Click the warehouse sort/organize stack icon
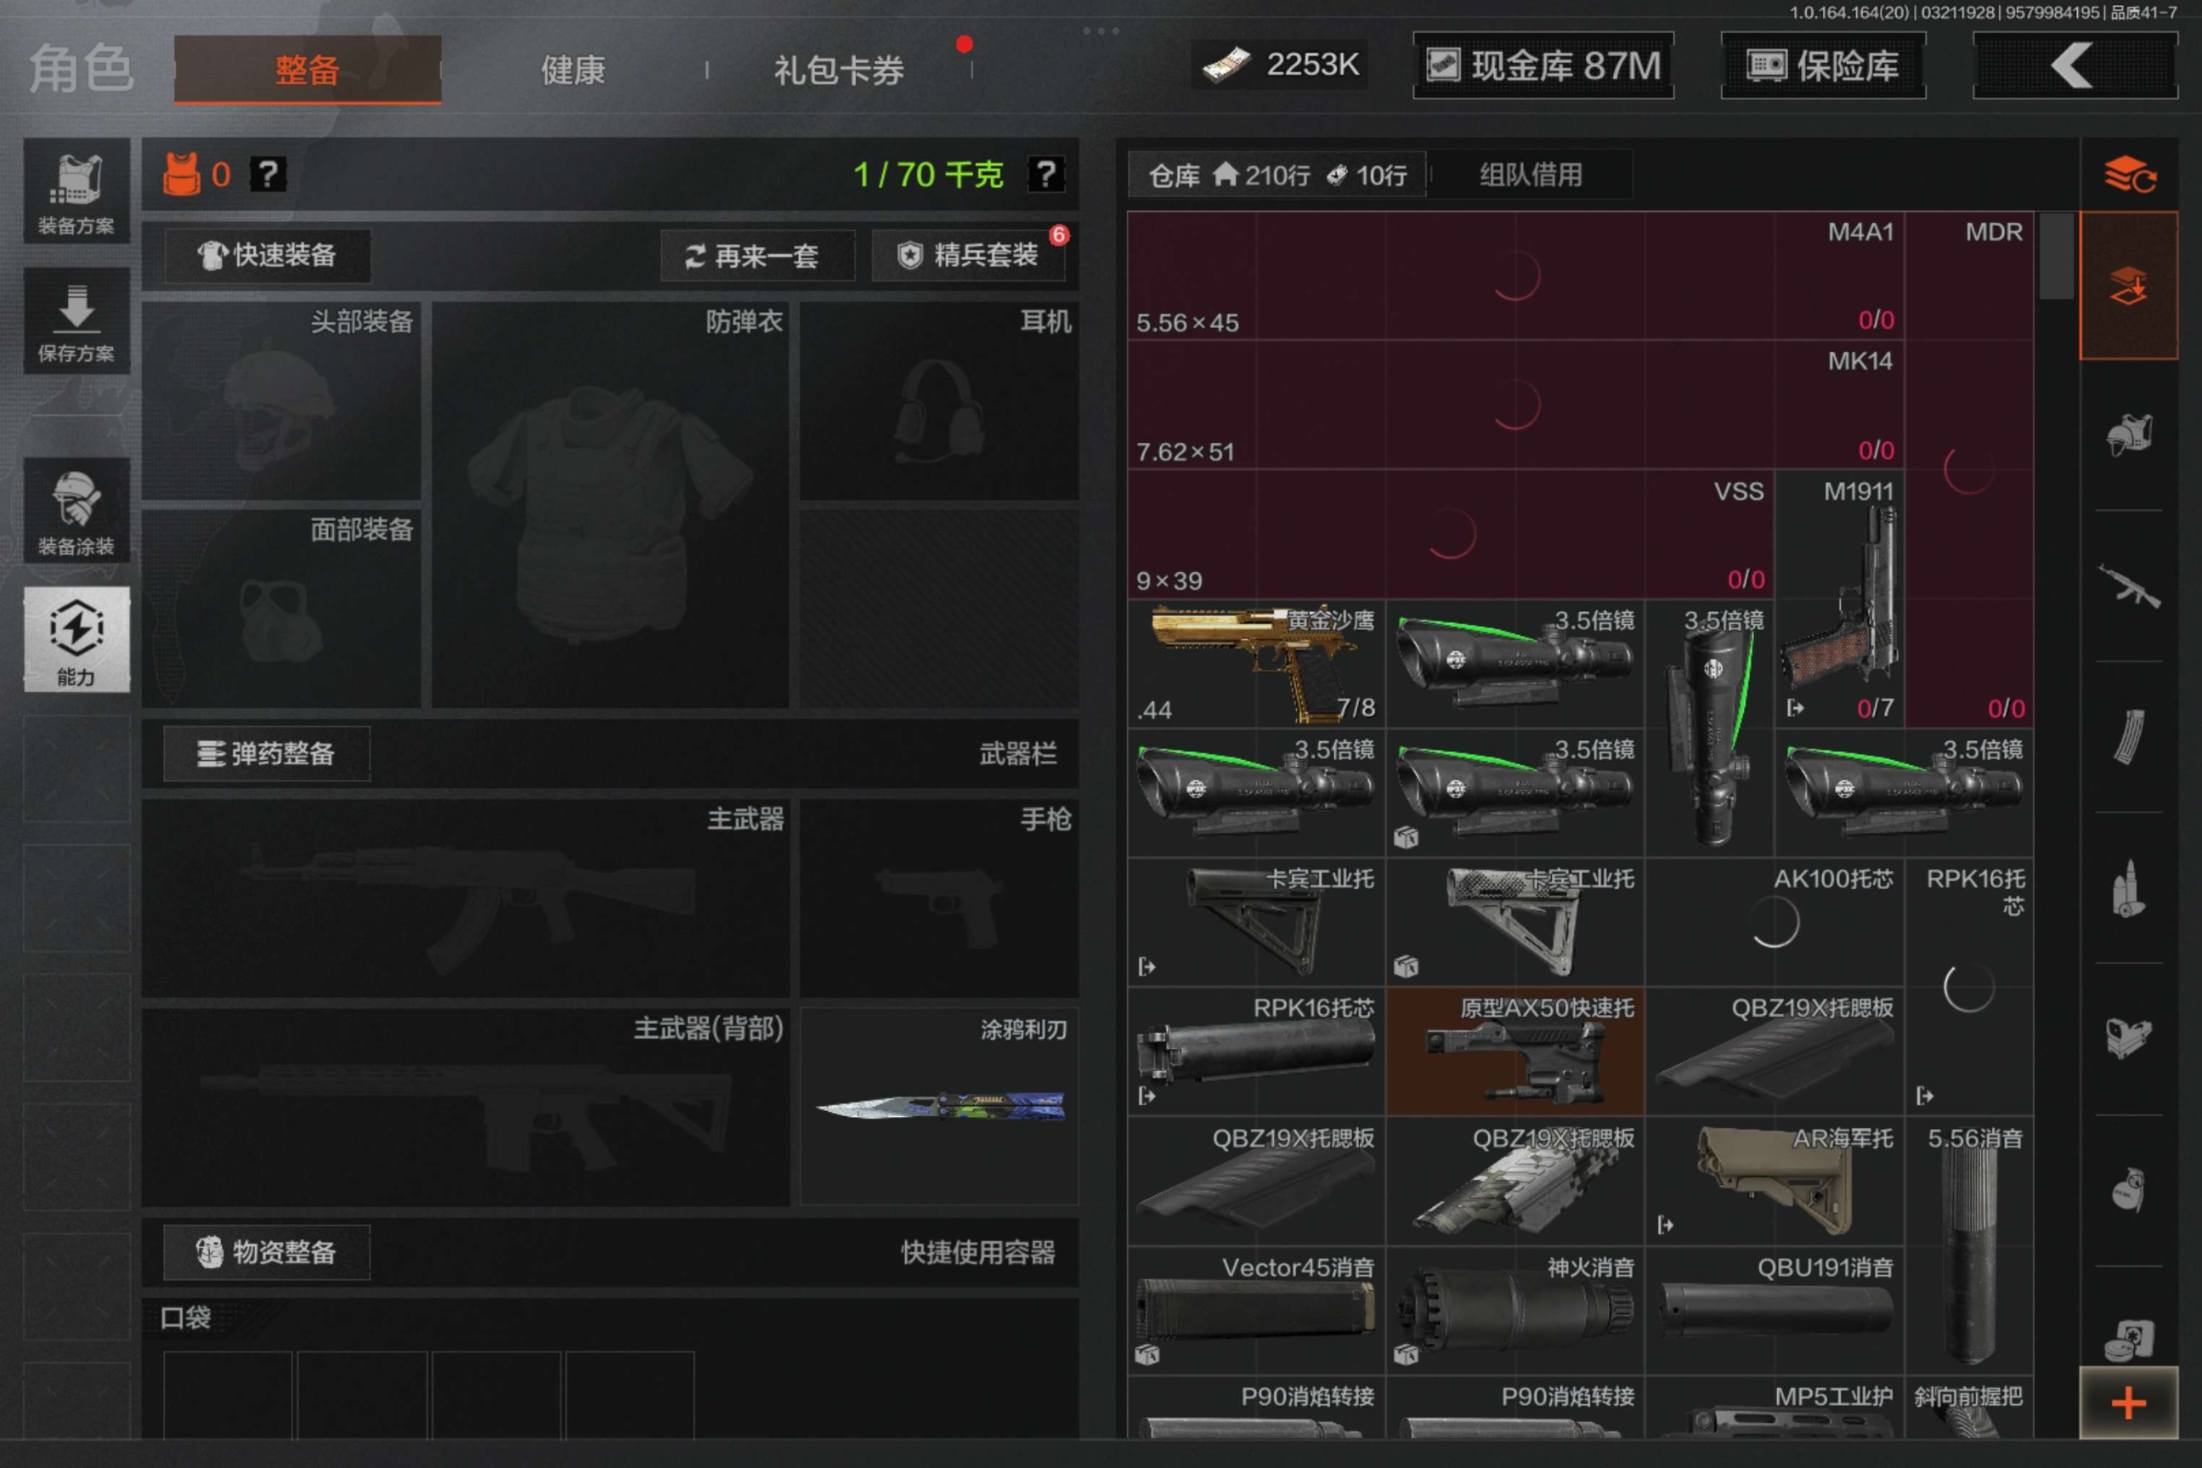 (x=2129, y=176)
